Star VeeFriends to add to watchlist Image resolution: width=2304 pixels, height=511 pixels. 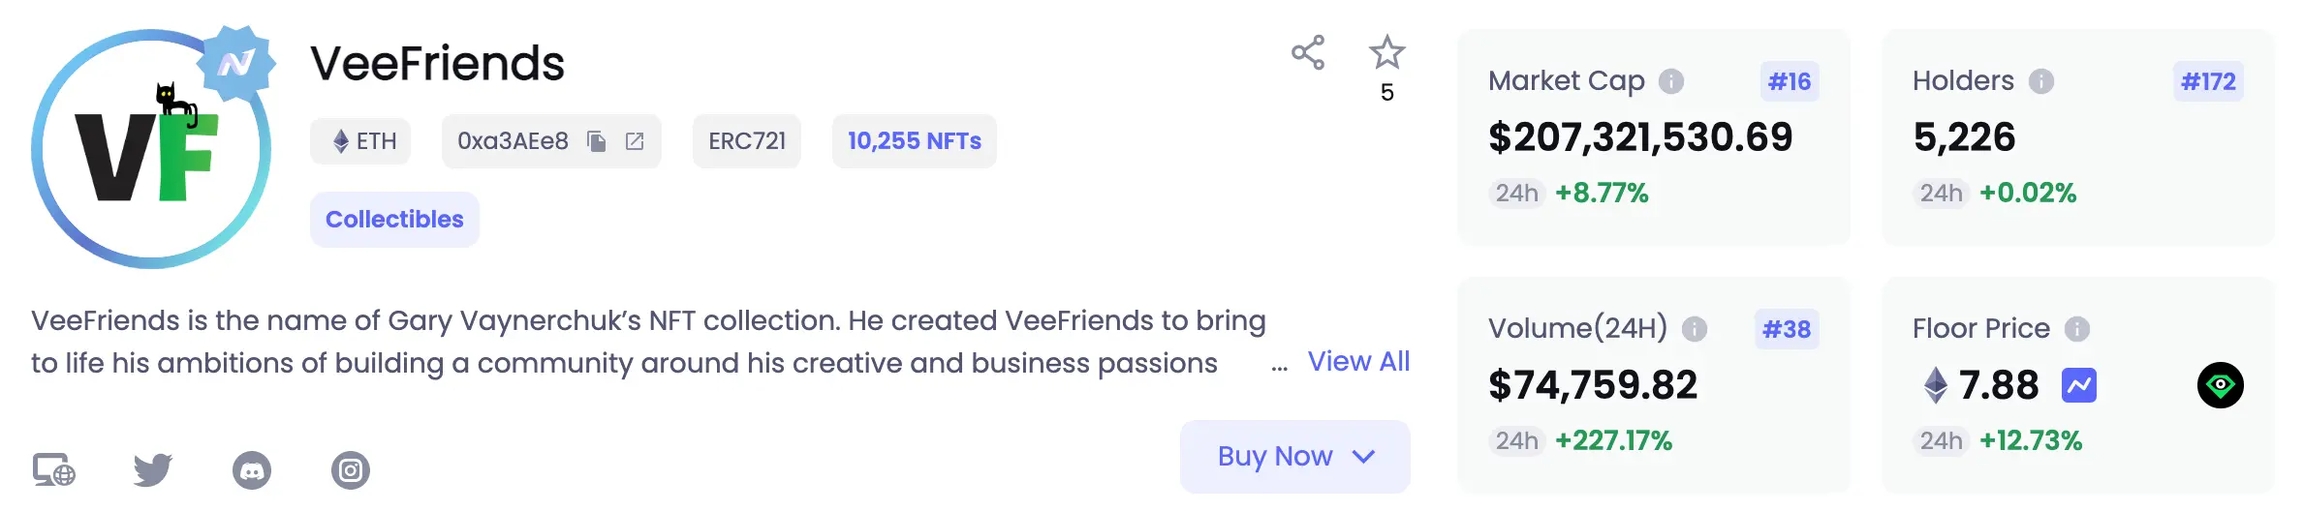1386,53
